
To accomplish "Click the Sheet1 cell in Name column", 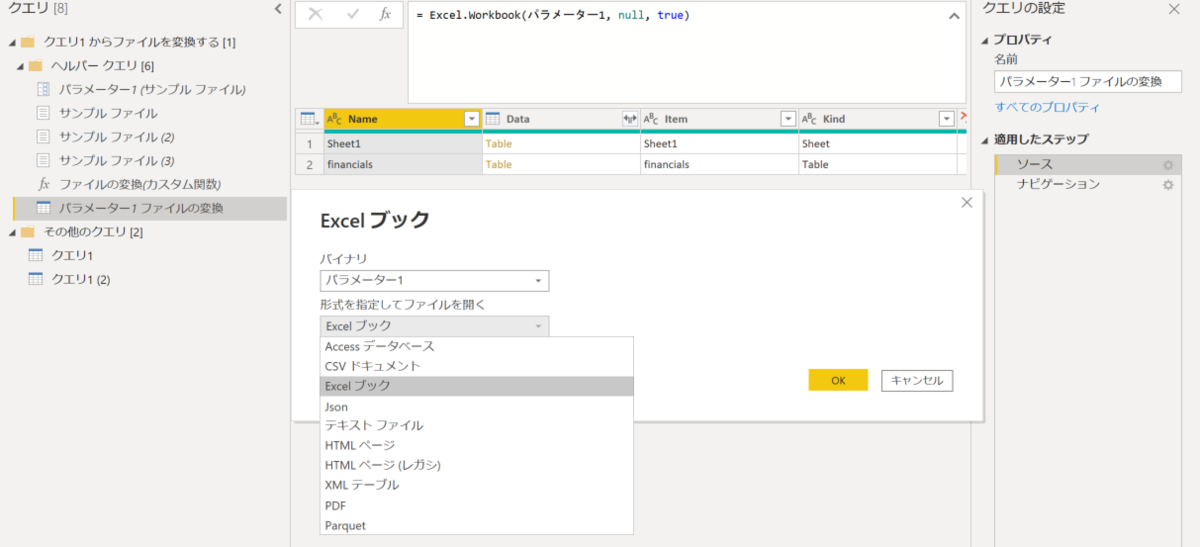I will [x=402, y=144].
